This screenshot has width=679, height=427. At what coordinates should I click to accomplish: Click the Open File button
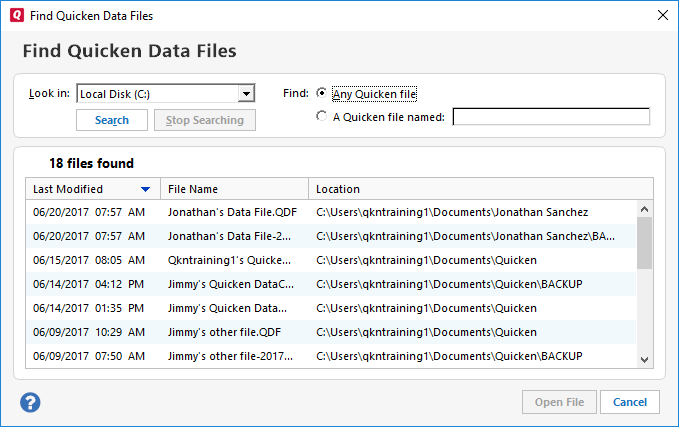[559, 402]
